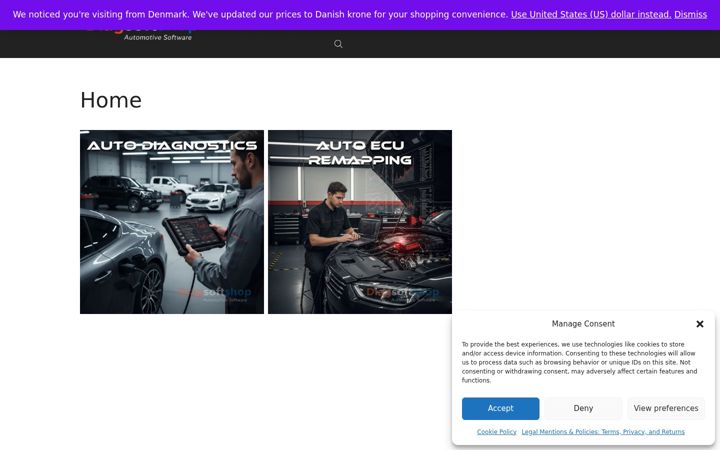Open the Cookie Policy link
This screenshot has height=450, width=720.
(496, 432)
